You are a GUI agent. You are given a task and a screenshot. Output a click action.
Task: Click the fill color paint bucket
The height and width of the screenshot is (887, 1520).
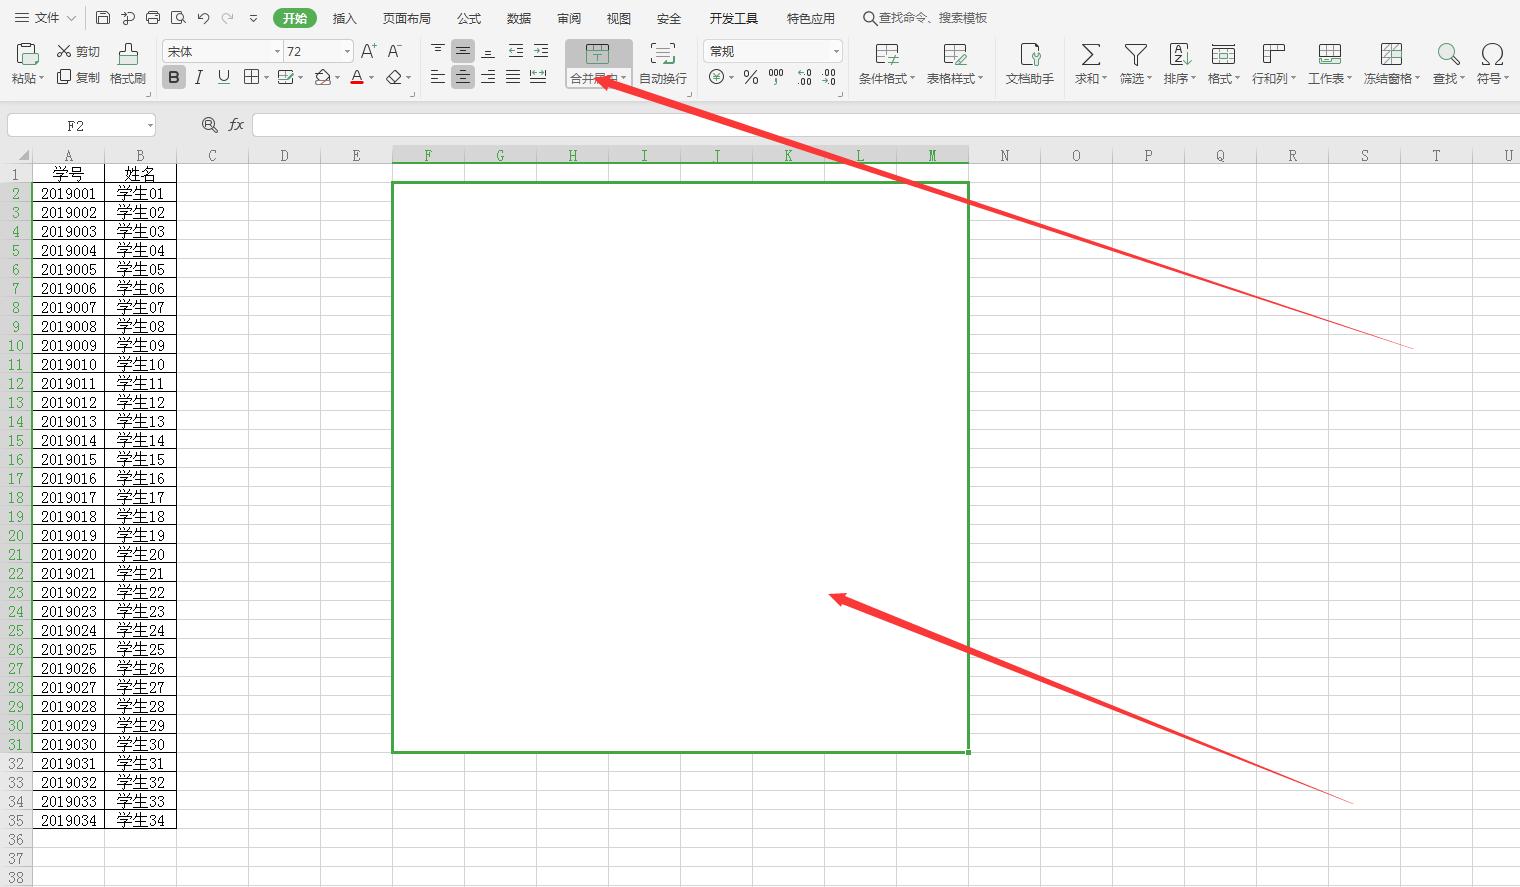coord(322,77)
